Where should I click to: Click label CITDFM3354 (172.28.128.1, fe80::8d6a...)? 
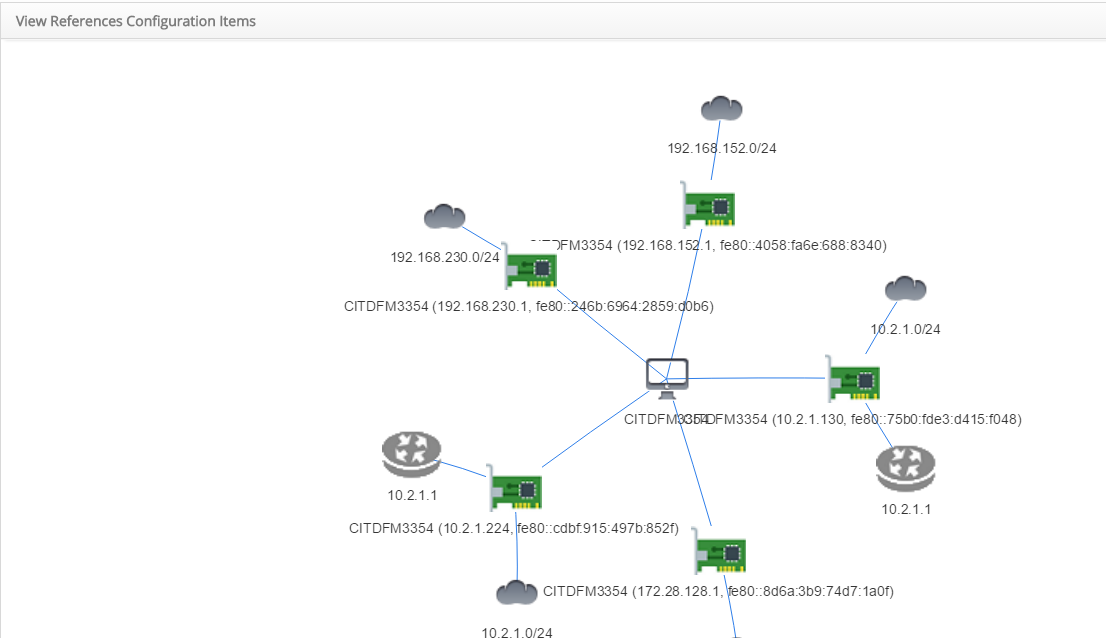pyautogui.click(x=718, y=592)
